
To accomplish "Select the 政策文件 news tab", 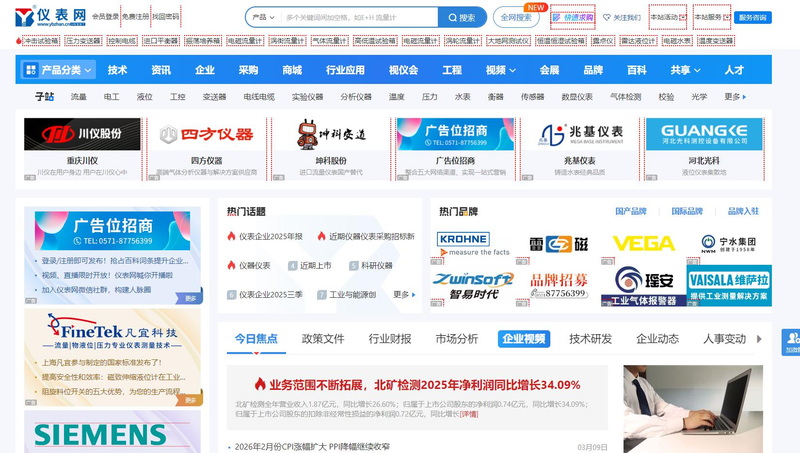I will 323,339.
